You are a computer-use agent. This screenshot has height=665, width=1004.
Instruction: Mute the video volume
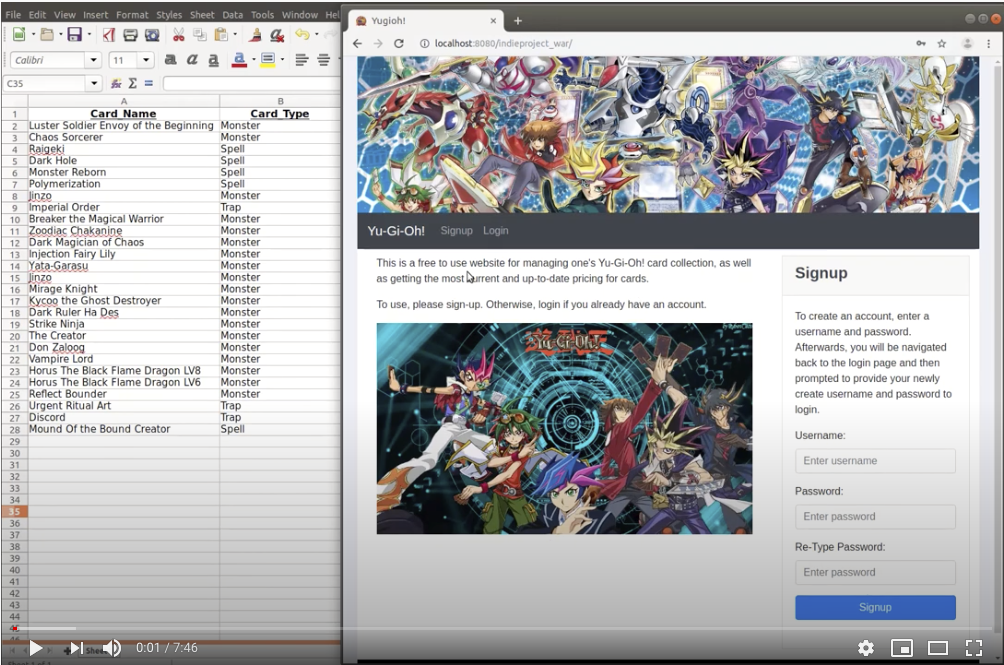112,648
